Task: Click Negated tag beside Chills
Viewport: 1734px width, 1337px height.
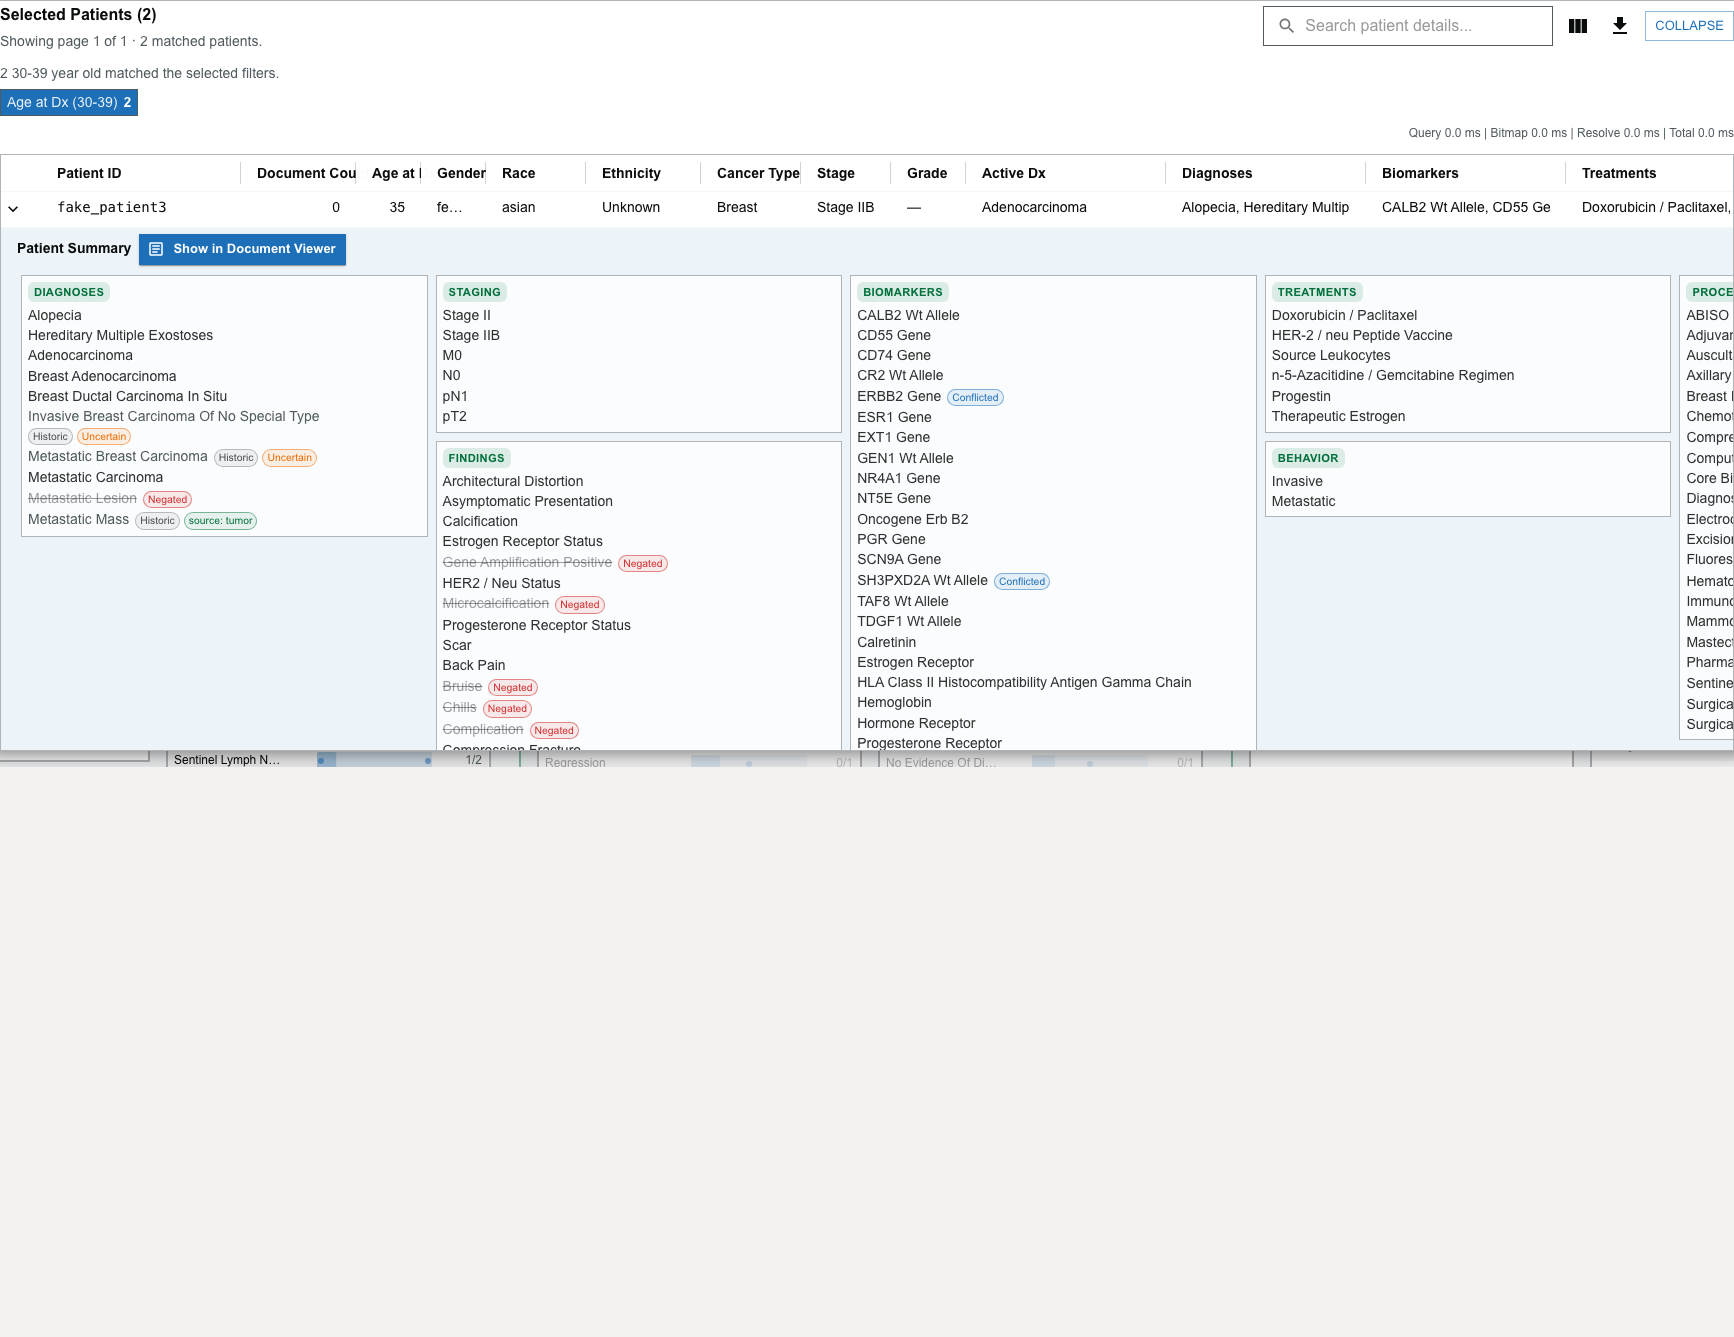Action: pyautogui.click(x=508, y=709)
